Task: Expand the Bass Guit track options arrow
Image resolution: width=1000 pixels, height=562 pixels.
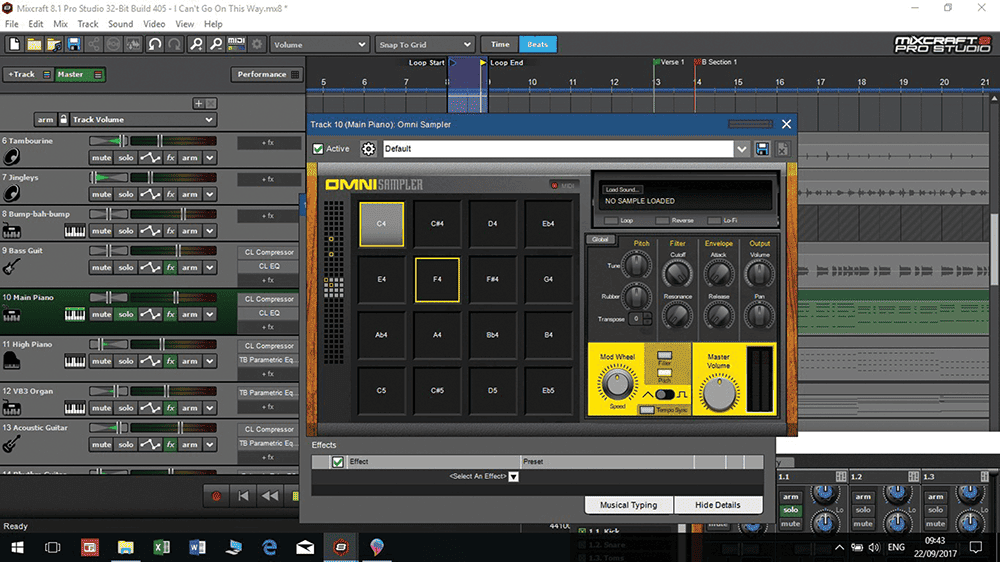Action: pyautogui.click(x=210, y=268)
